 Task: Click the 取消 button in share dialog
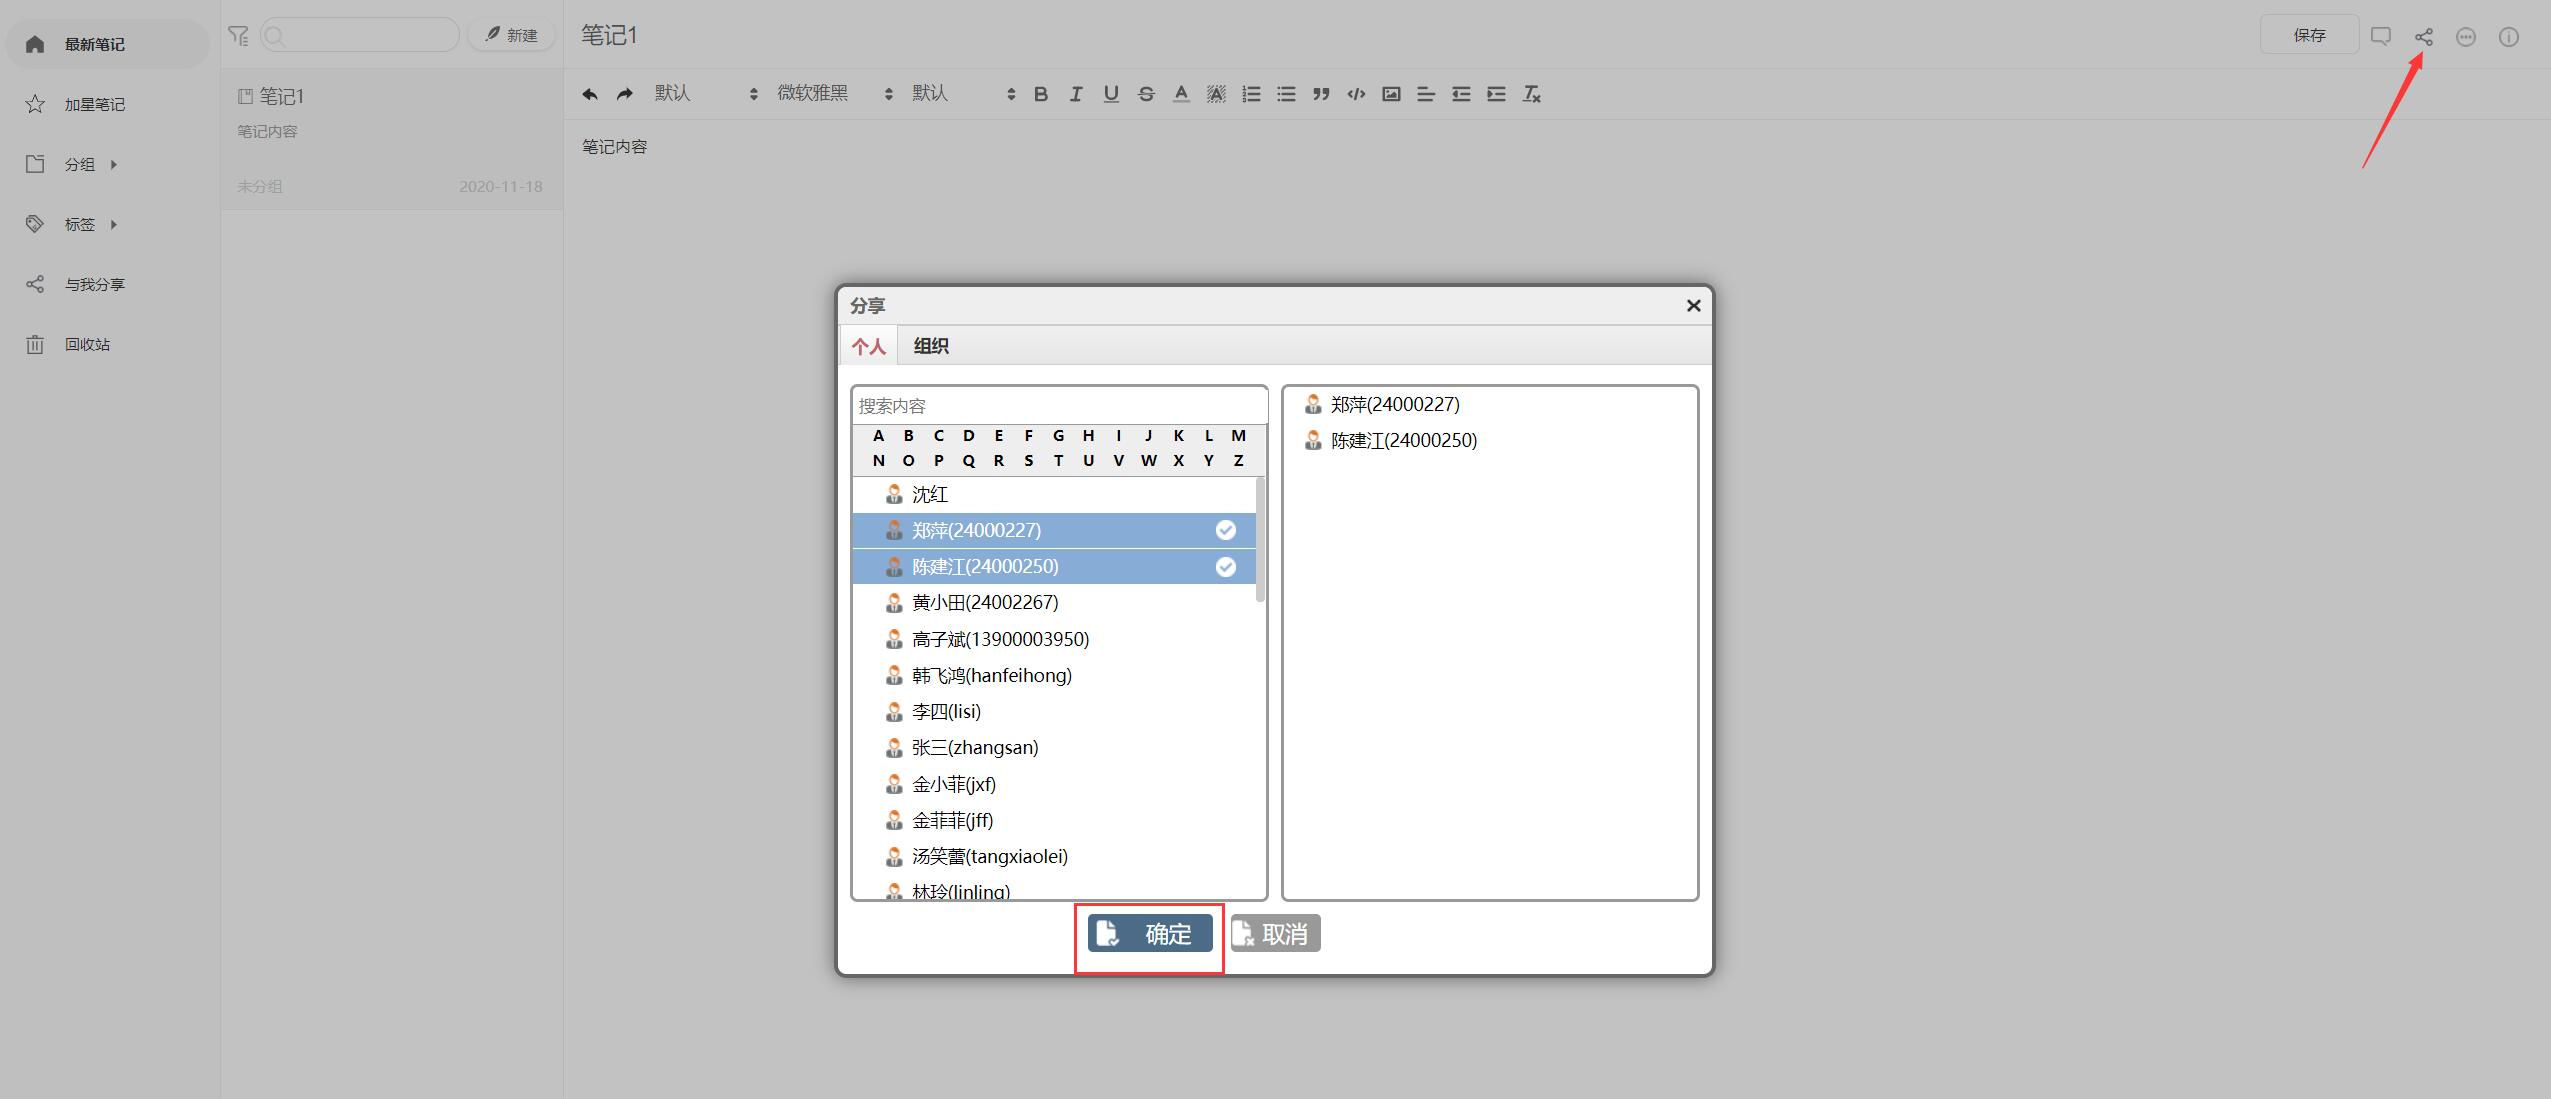point(1275,934)
